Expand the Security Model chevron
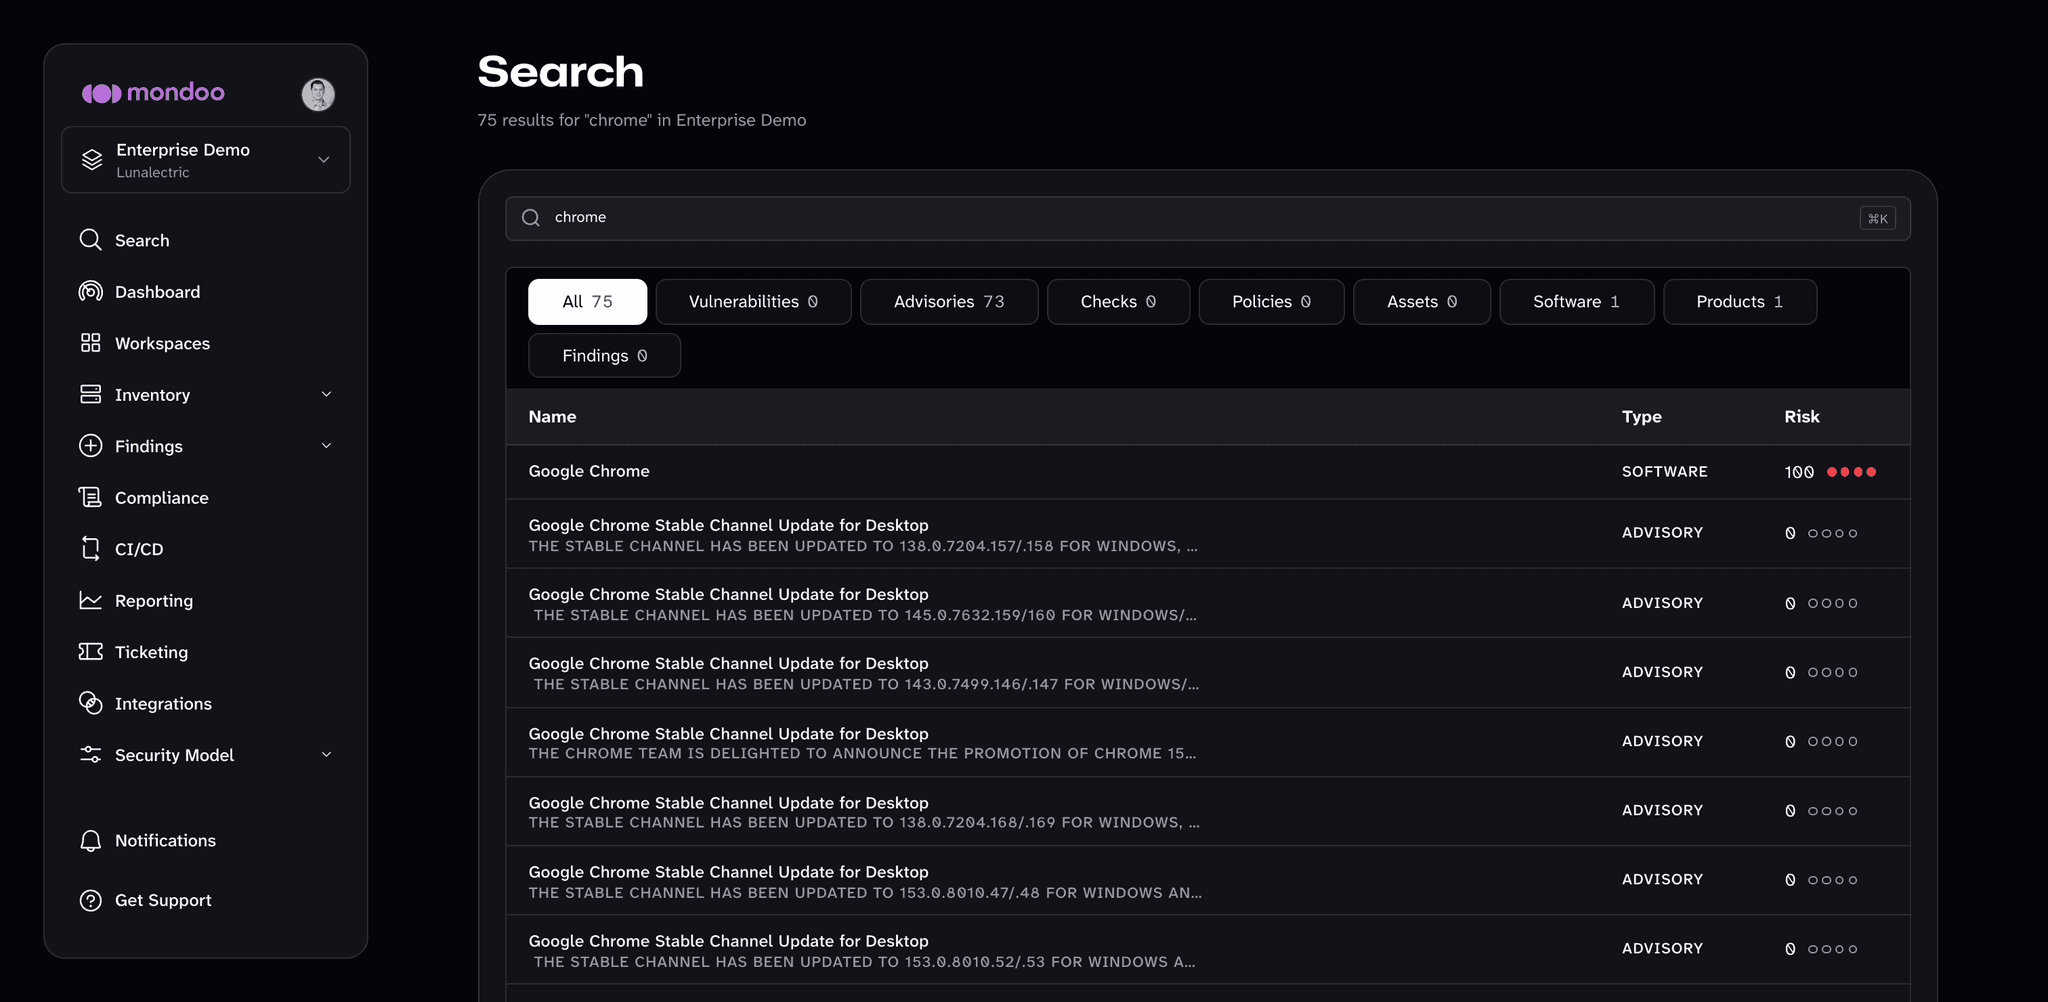 tap(326, 755)
